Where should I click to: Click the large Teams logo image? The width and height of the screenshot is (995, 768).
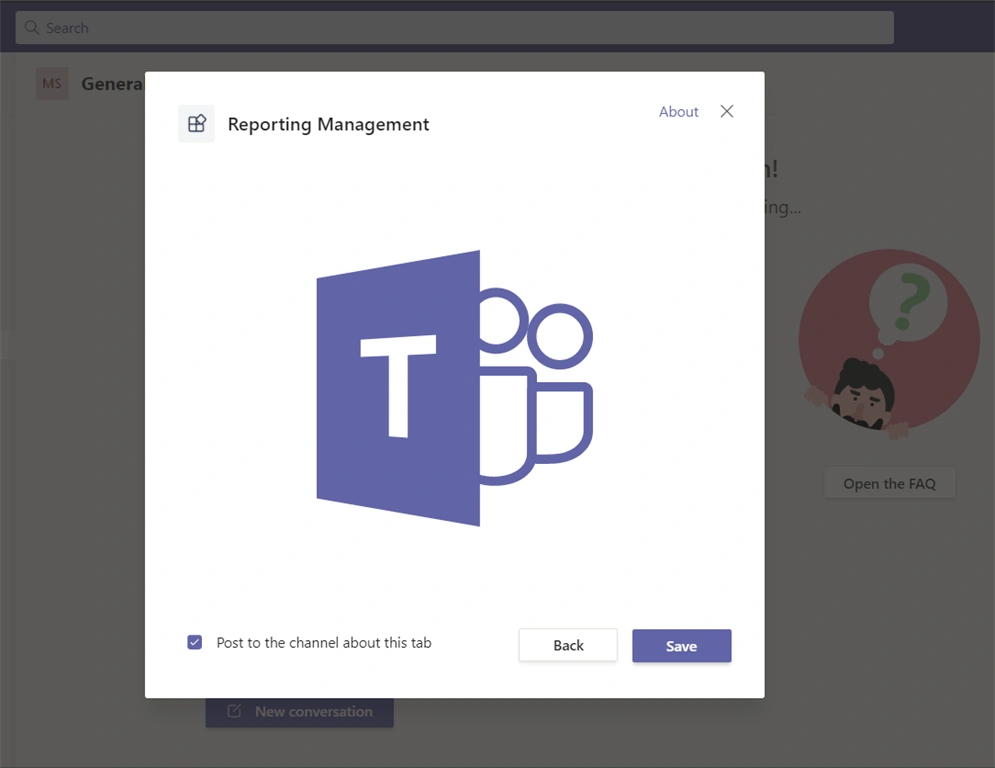pyautogui.click(x=454, y=388)
